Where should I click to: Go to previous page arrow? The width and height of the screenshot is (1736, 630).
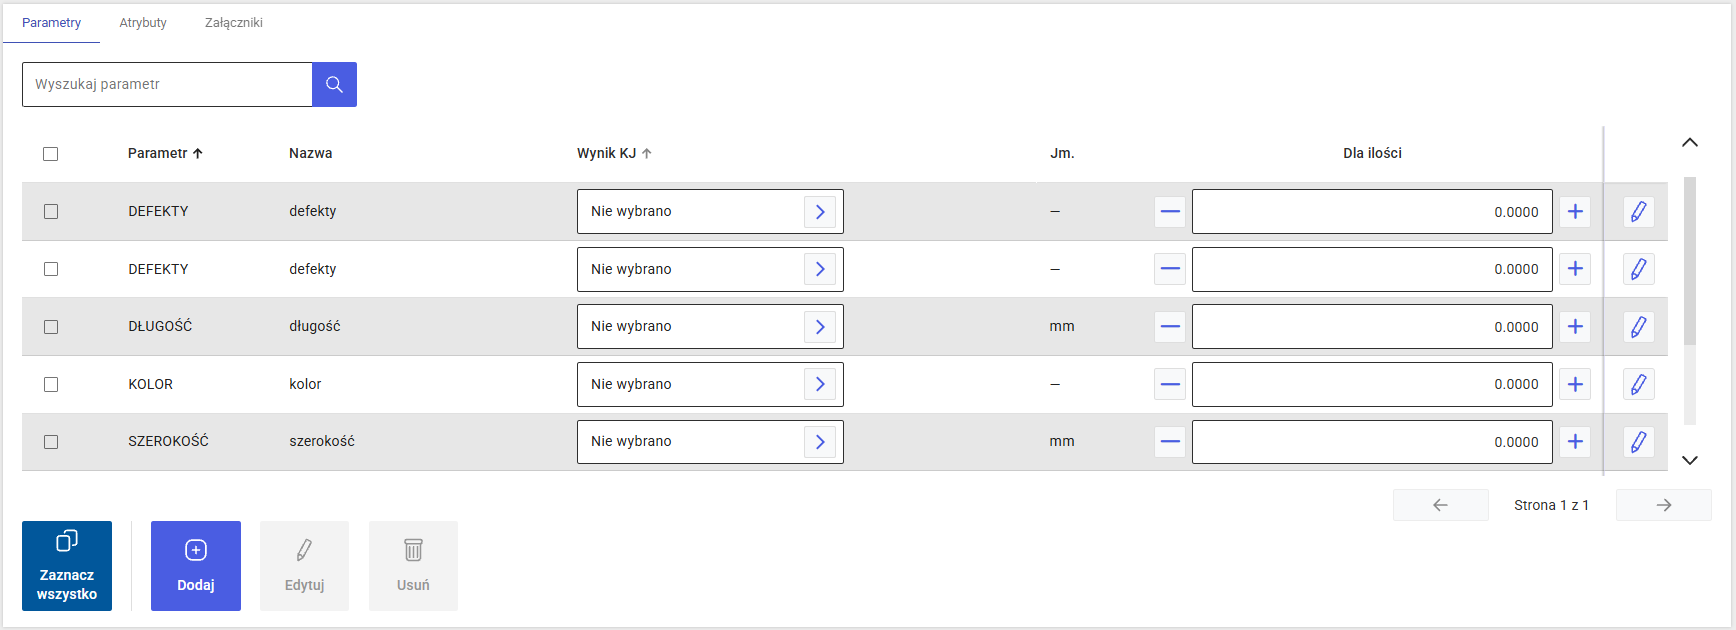[1440, 505]
